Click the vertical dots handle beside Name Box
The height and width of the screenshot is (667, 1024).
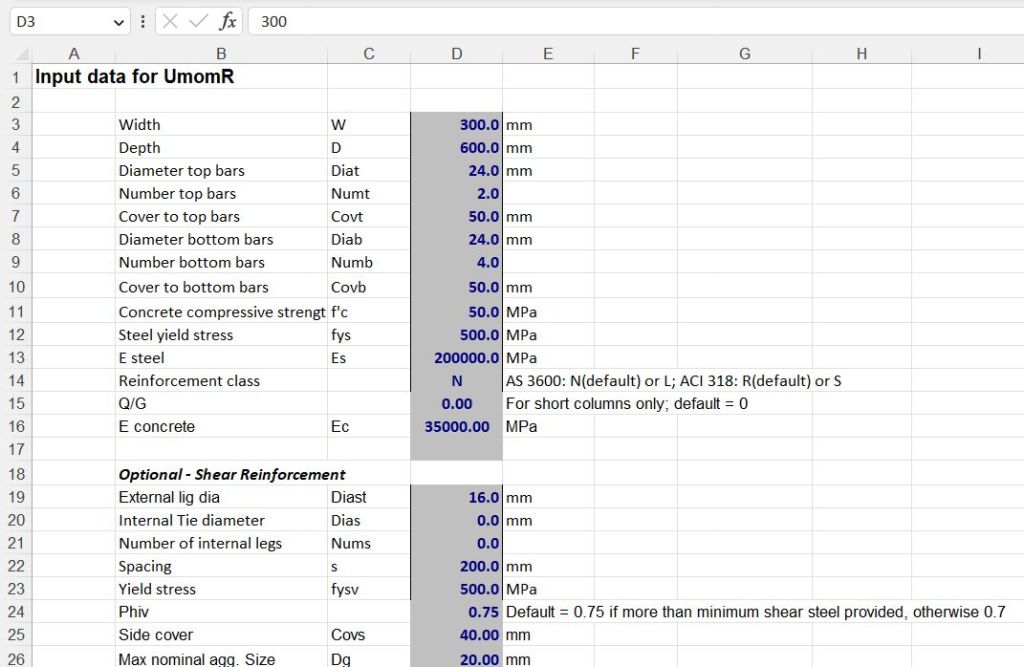click(x=143, y=21)
